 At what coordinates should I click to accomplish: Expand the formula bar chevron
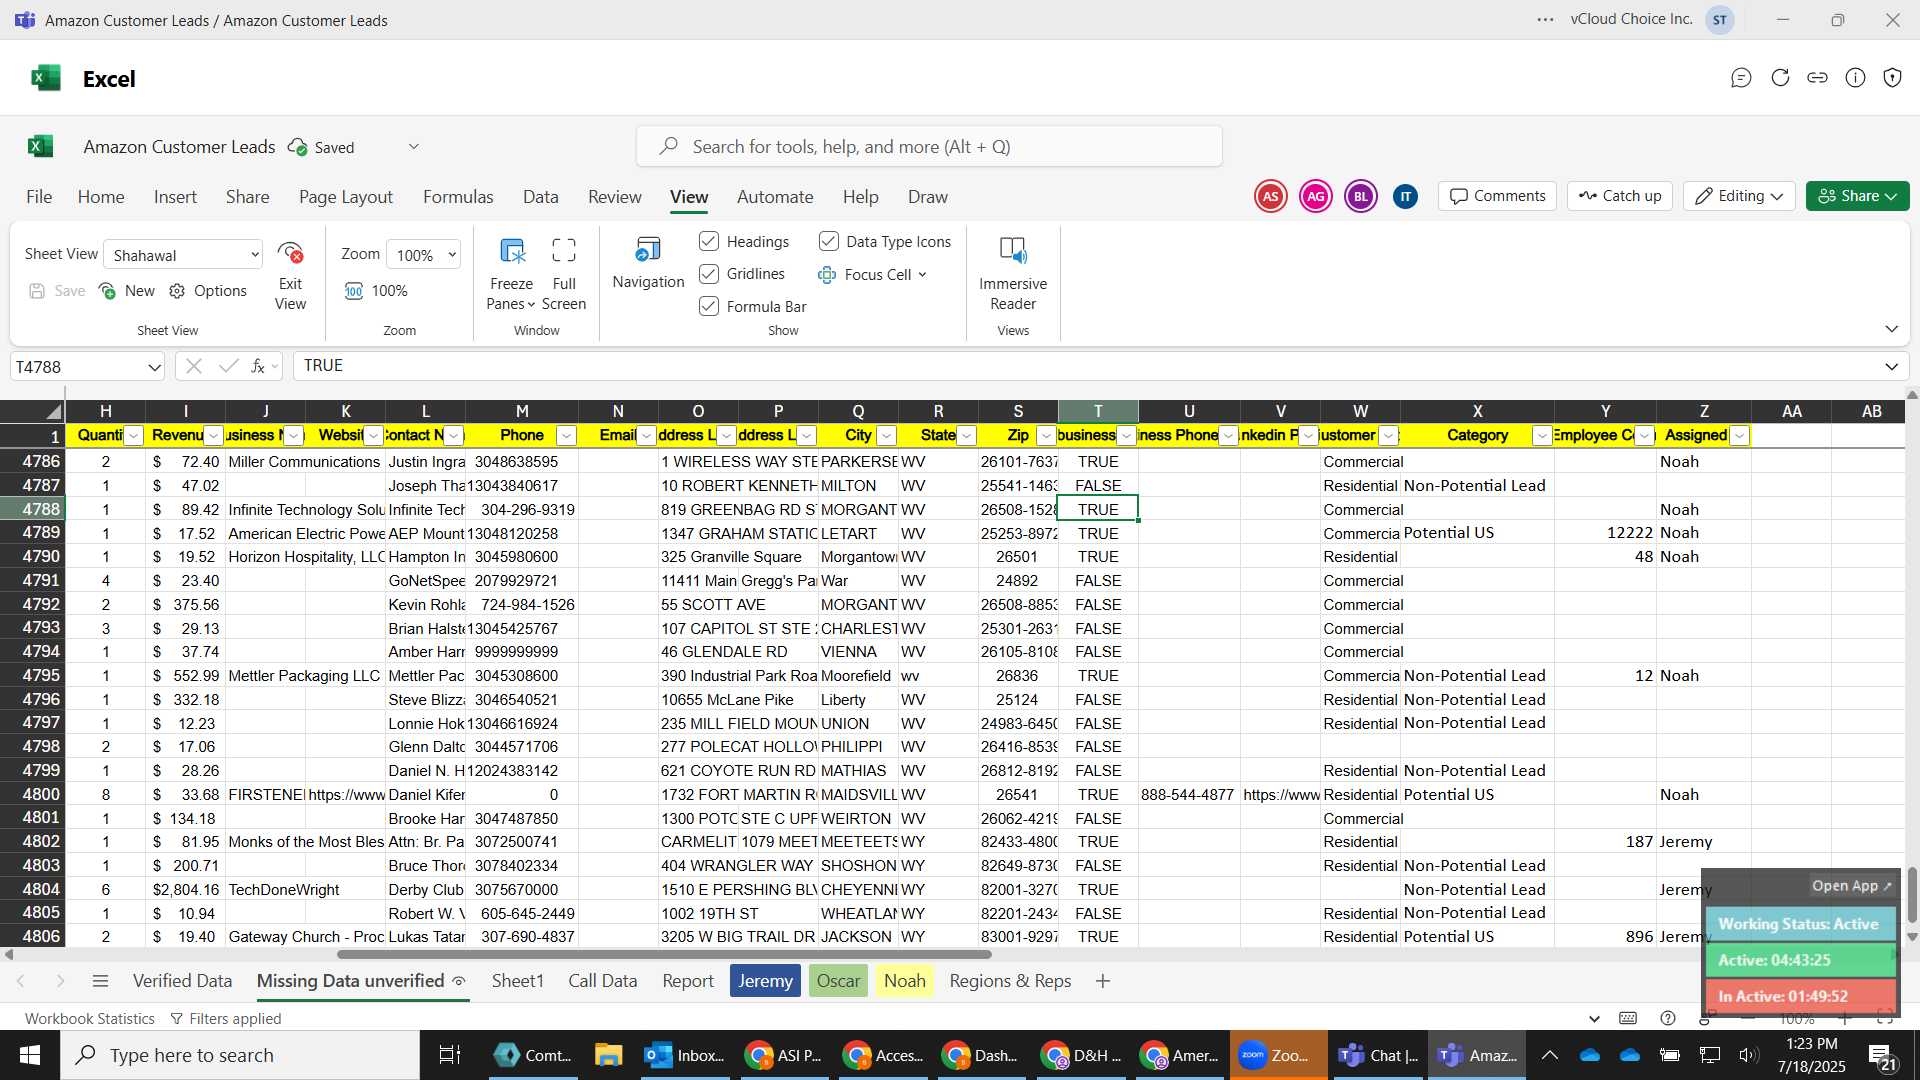1891,367
